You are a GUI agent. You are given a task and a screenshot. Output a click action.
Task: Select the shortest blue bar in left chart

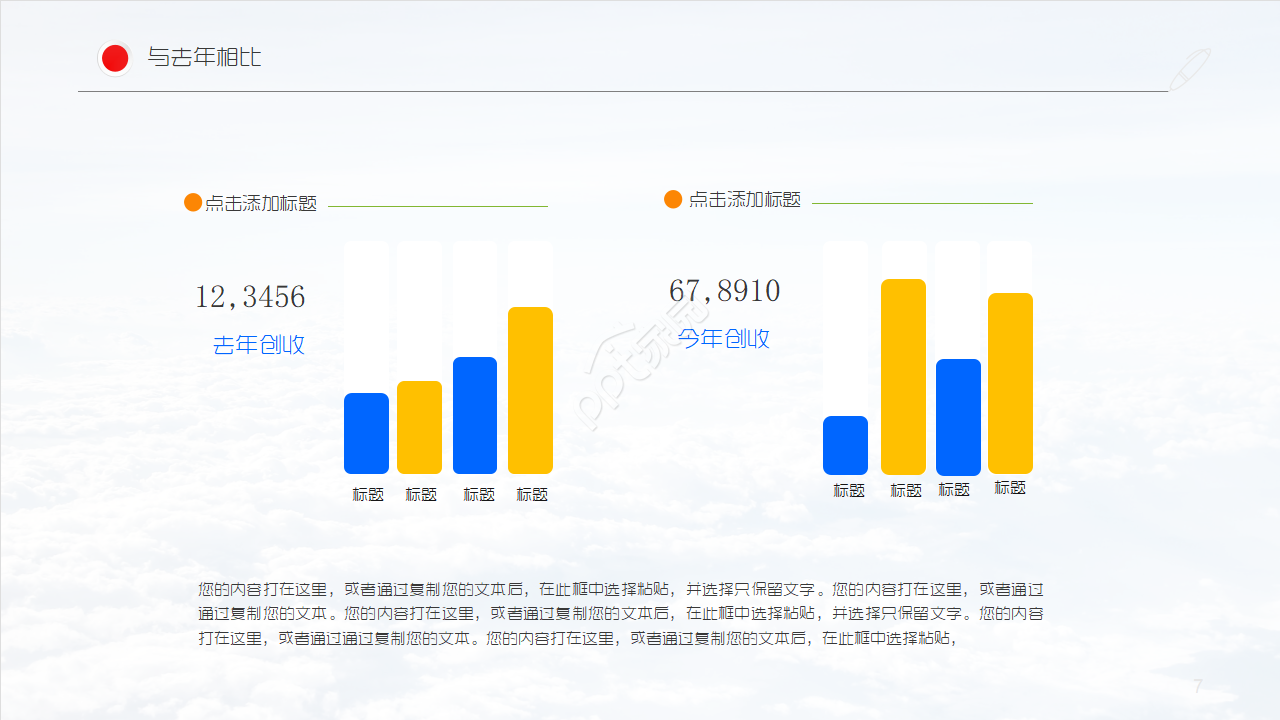[x=366, y=433]
